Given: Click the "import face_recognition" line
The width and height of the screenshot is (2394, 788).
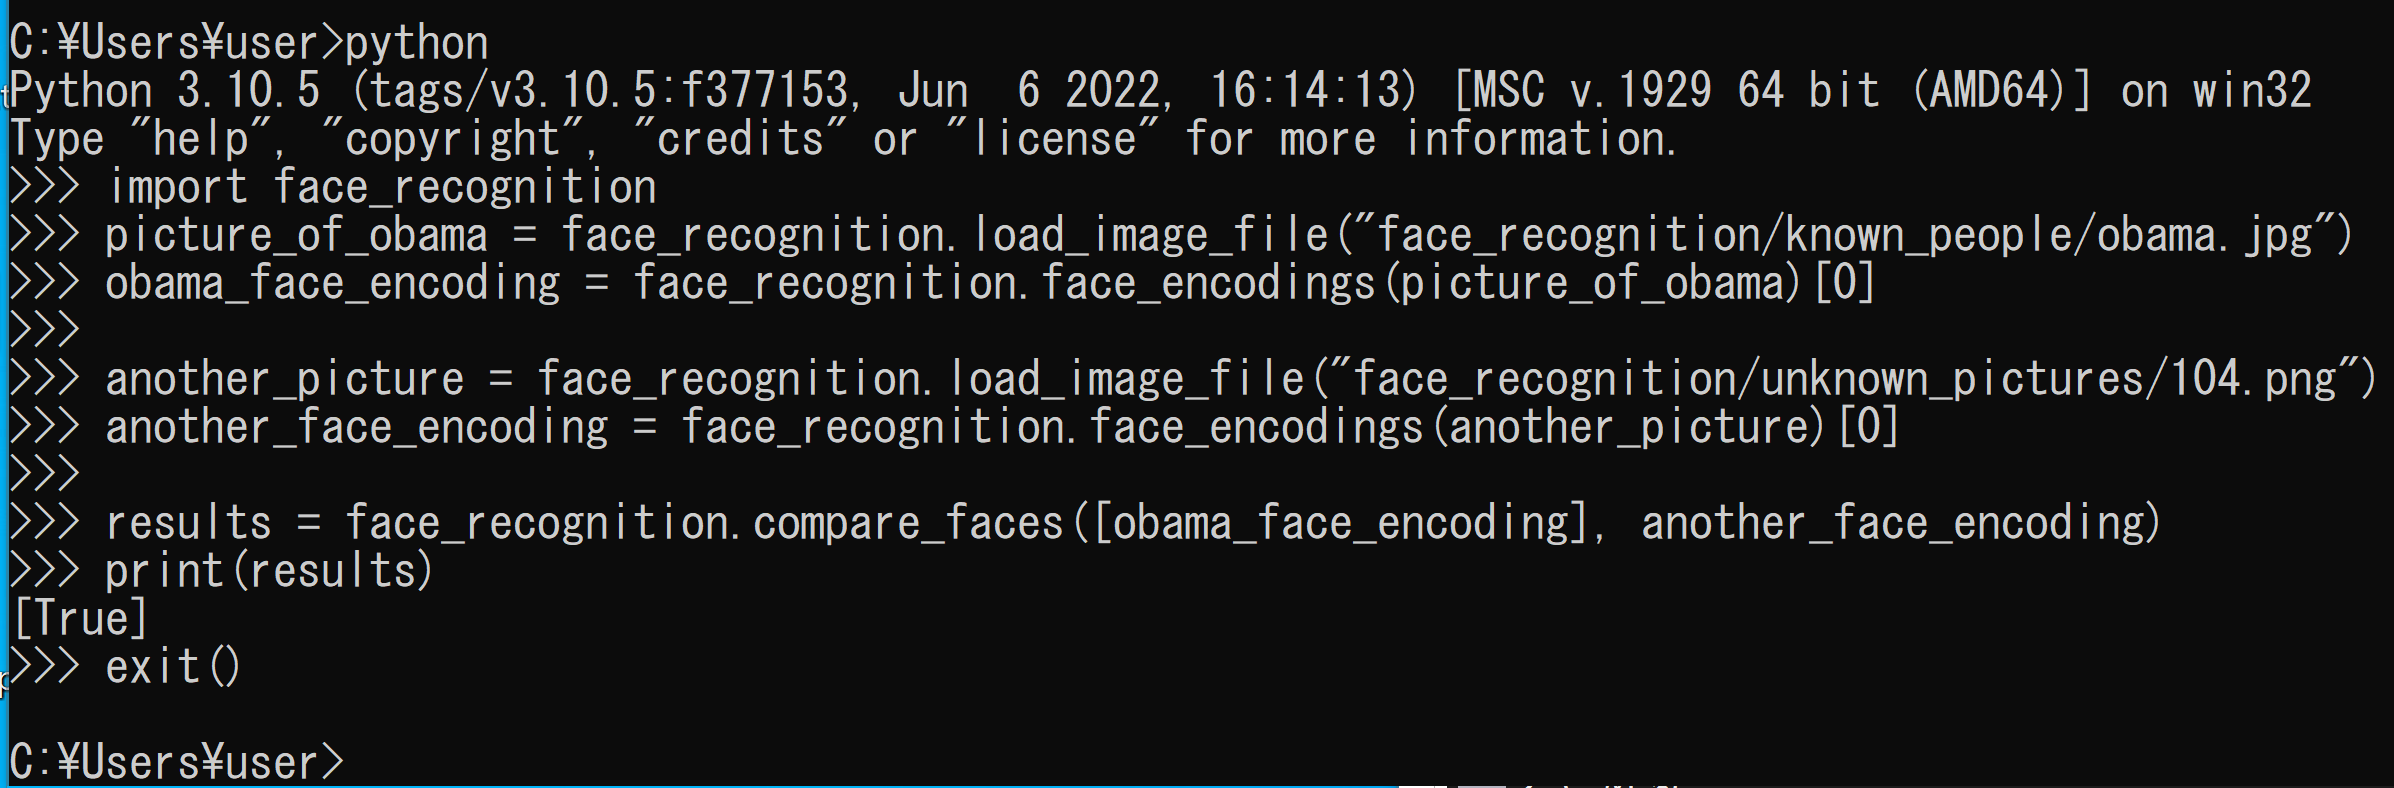Looking at the screenshot, I should (381, 187).
